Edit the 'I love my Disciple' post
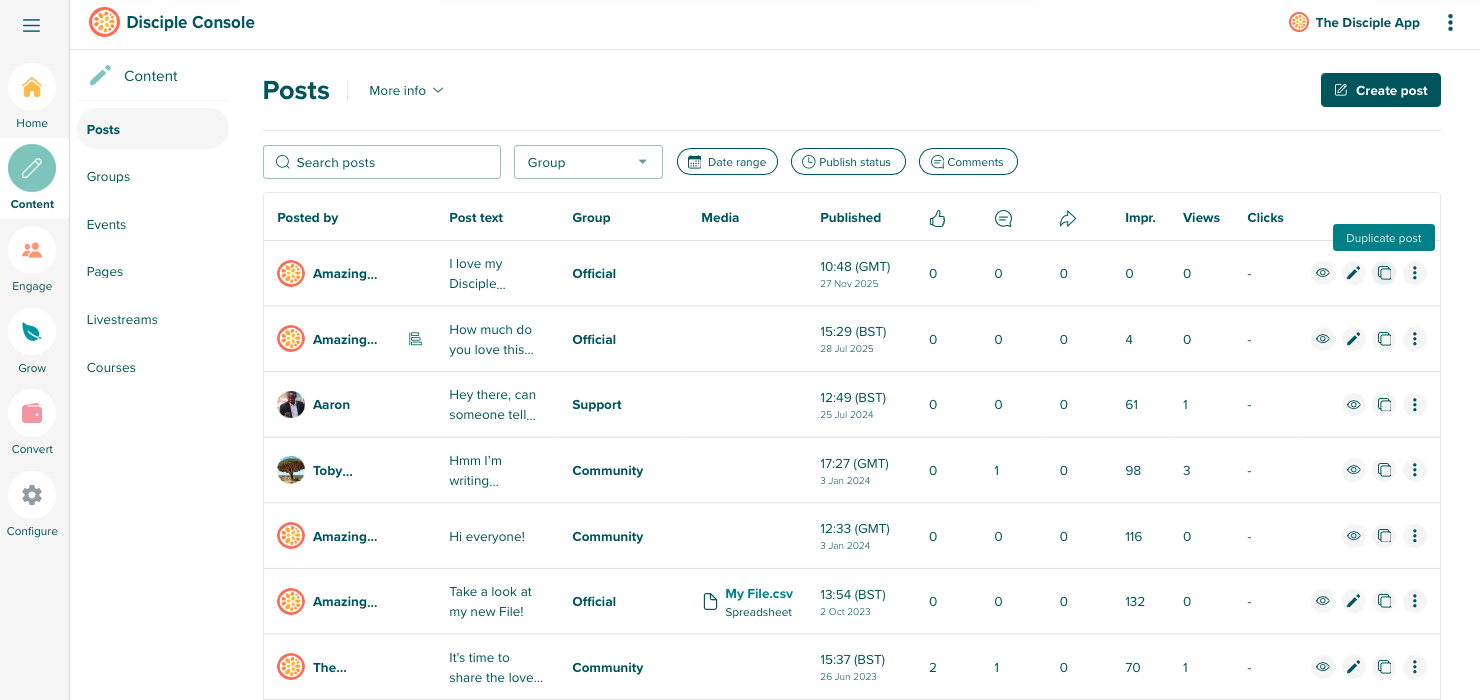The height and width of the screenshot is (700, 1480). click(1353, 273)
